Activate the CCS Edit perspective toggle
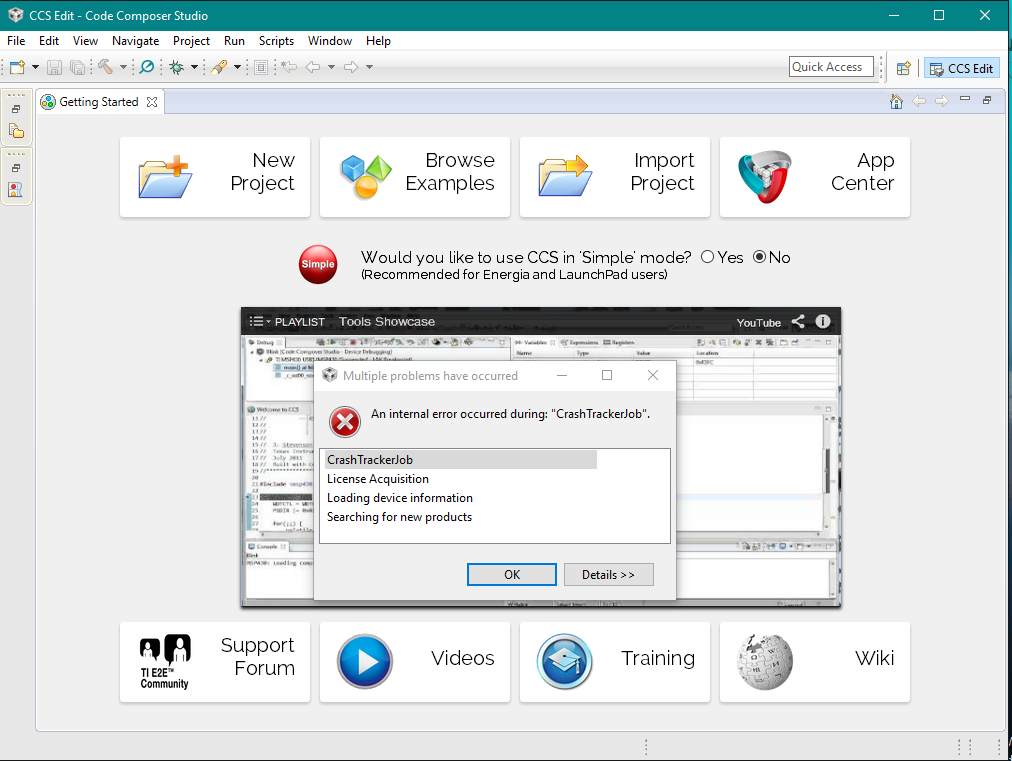Screen dimensions: 1012x761 pyautogui.click(x=962, y=68)
